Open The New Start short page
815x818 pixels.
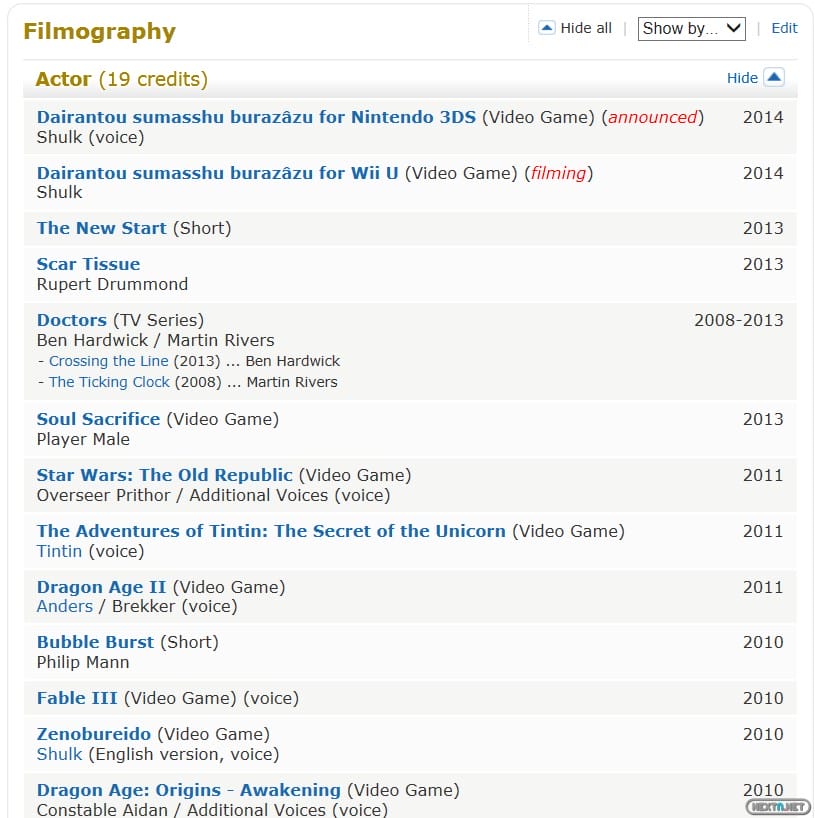[x=102, y=228]
